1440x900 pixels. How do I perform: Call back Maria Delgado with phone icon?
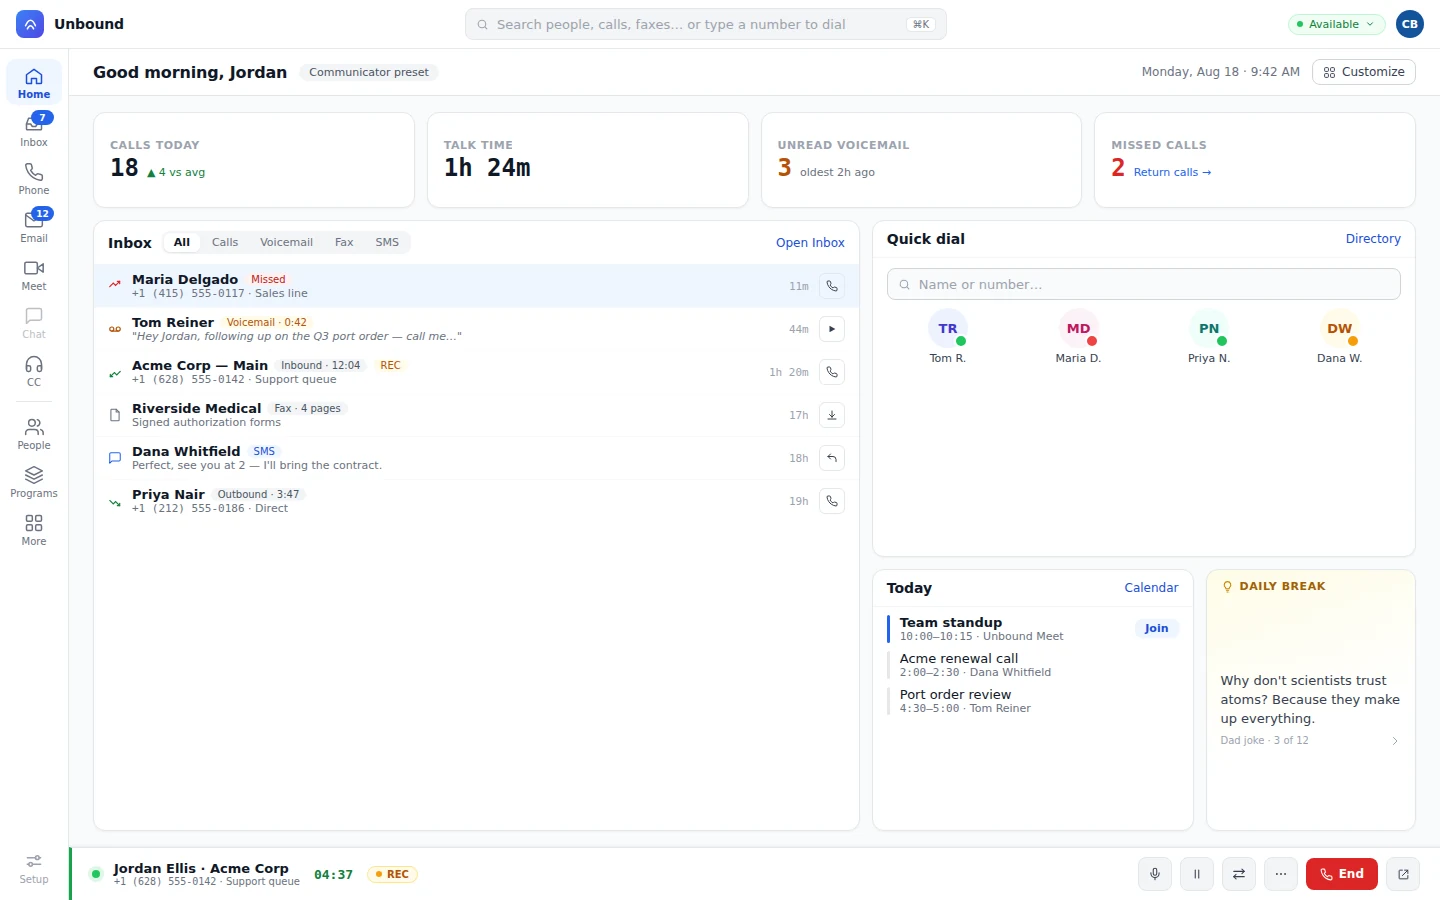[x=832, y=286]
